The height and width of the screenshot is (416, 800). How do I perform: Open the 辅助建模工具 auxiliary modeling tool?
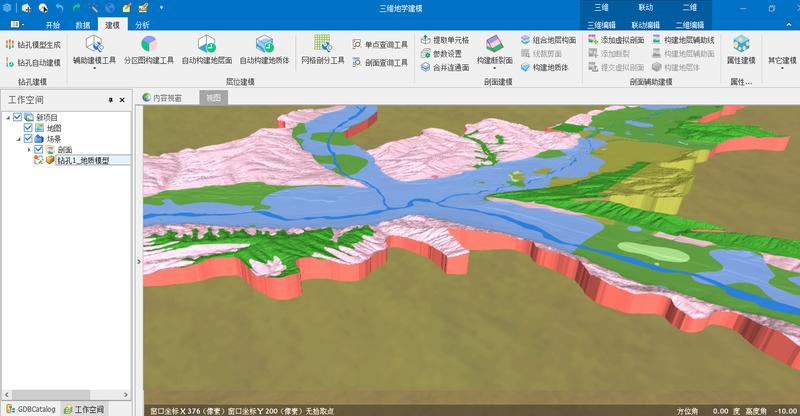tap(94, 50)
